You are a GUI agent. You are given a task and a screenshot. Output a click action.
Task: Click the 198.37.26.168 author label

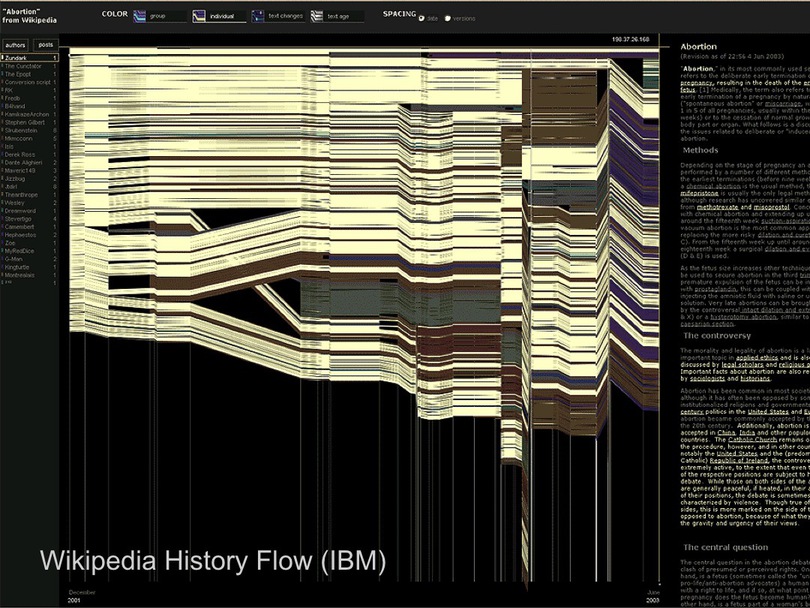pos(631,39)
